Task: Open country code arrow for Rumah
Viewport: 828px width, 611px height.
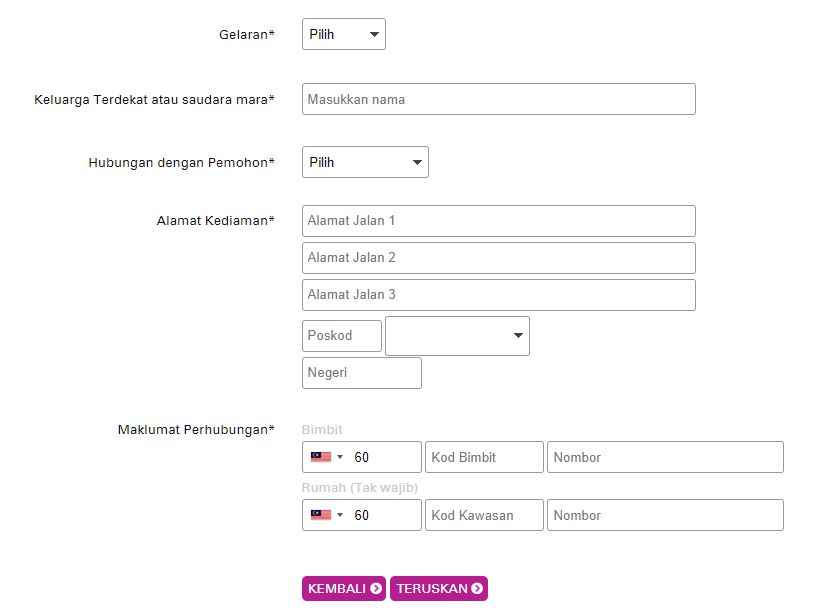Action: coord(339,516)
